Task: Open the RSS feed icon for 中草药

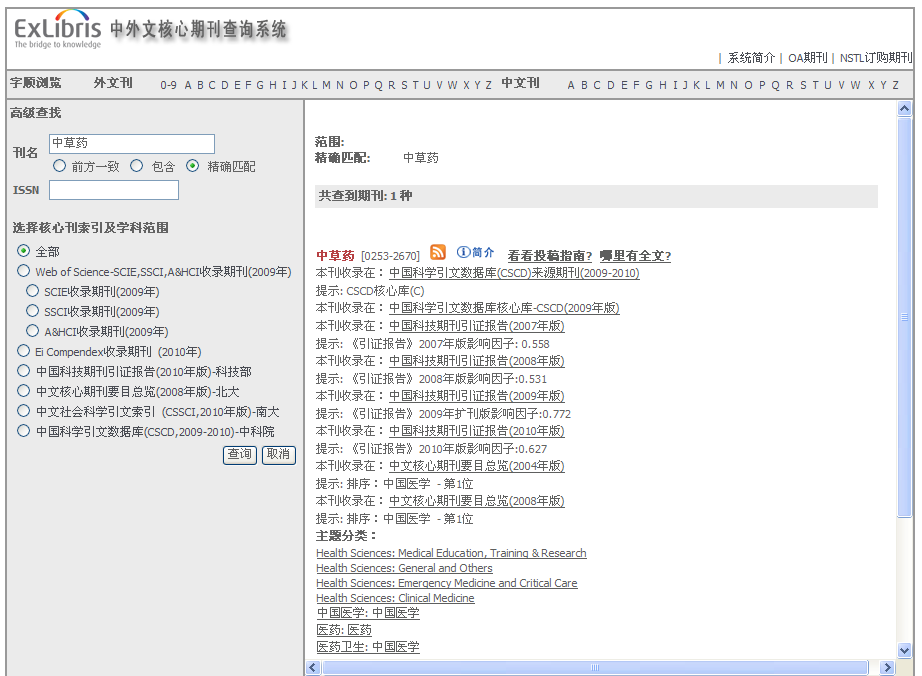Action: [x=437, y=252]
